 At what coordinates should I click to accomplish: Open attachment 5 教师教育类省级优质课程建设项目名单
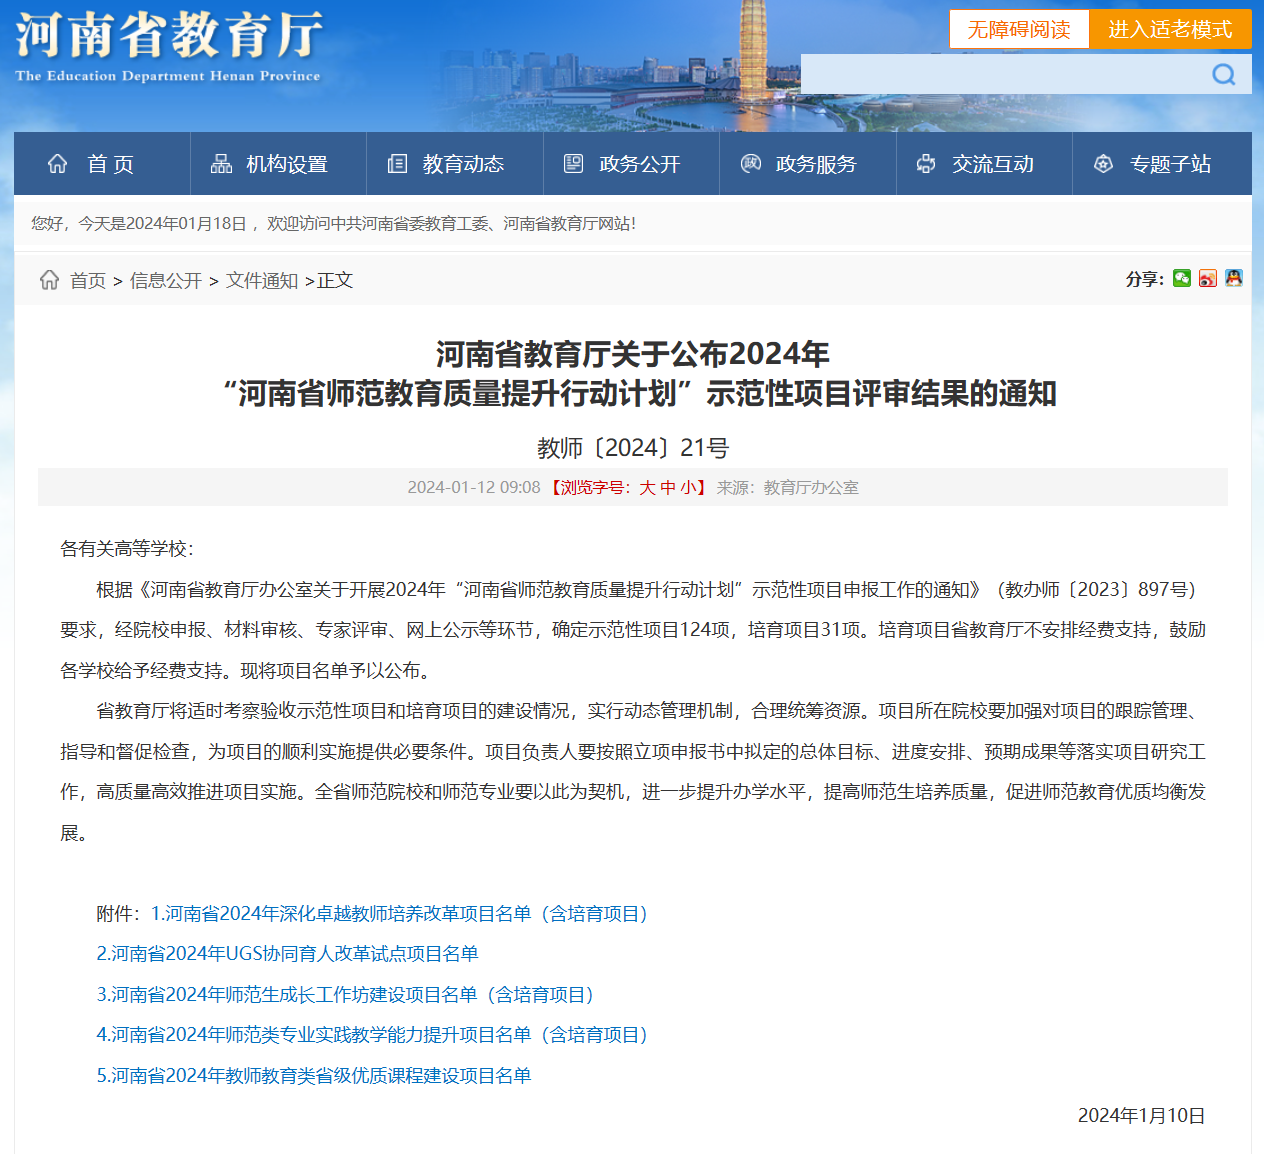[x=313, y=1076]
